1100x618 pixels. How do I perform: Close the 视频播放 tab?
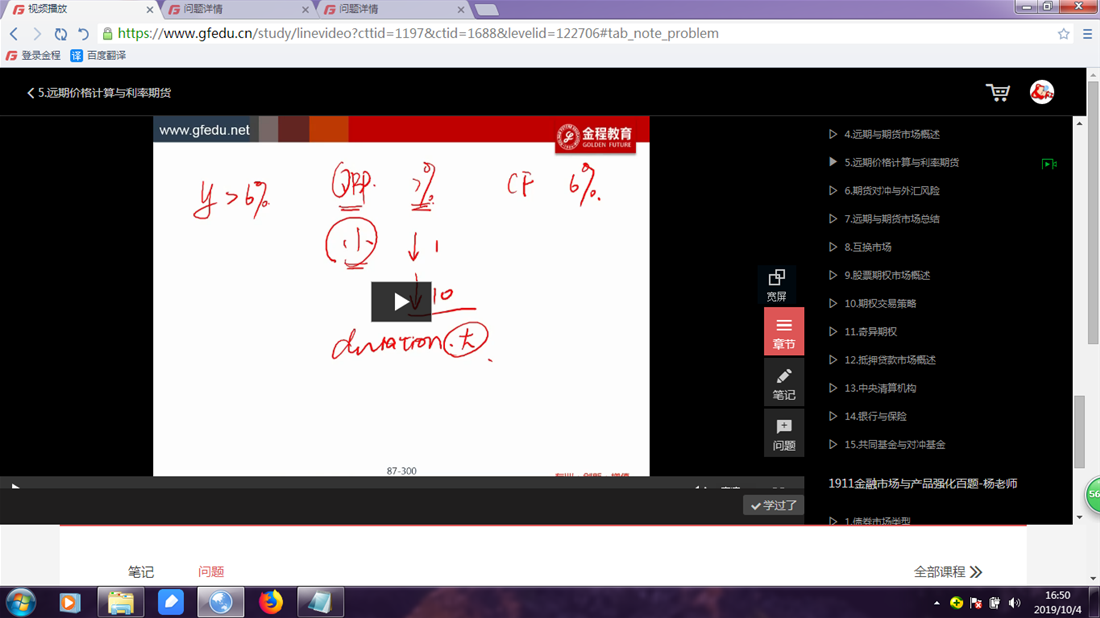pos(149,10)
